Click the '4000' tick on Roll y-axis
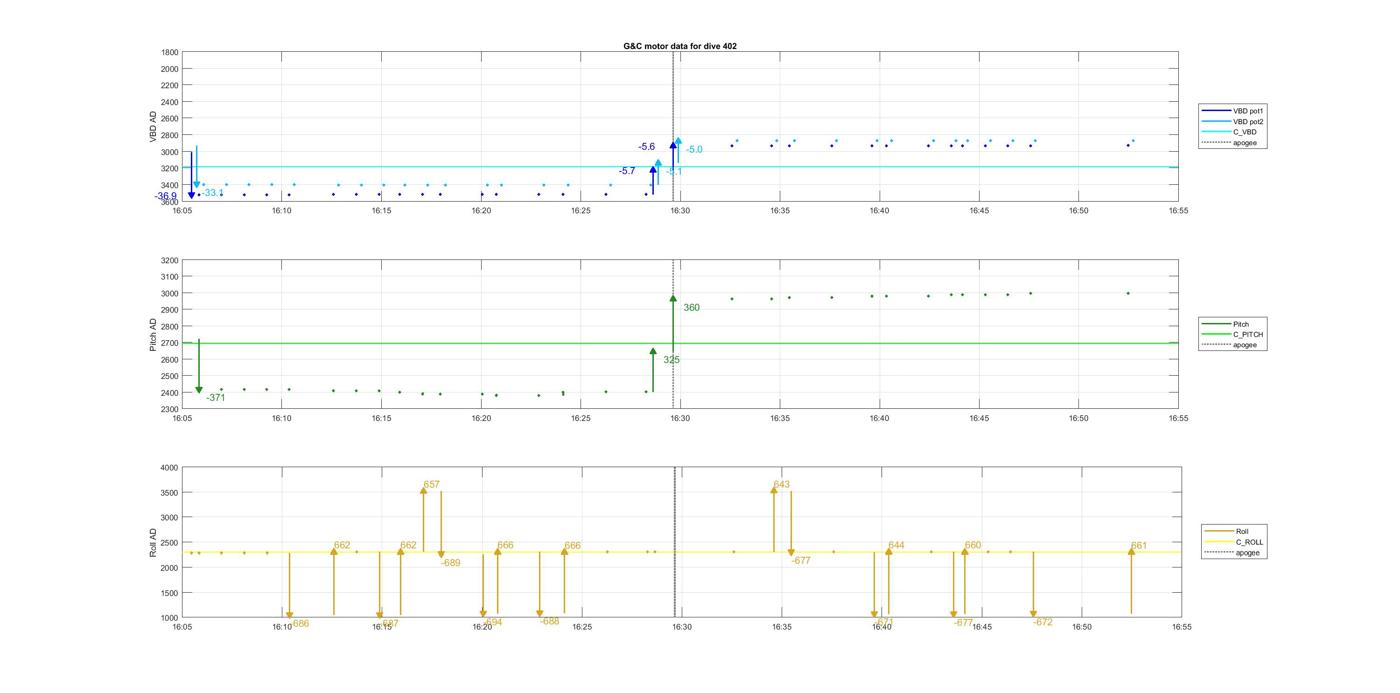Image resolution: width=1400 pixels, height=693 pixels. (170, 468)
